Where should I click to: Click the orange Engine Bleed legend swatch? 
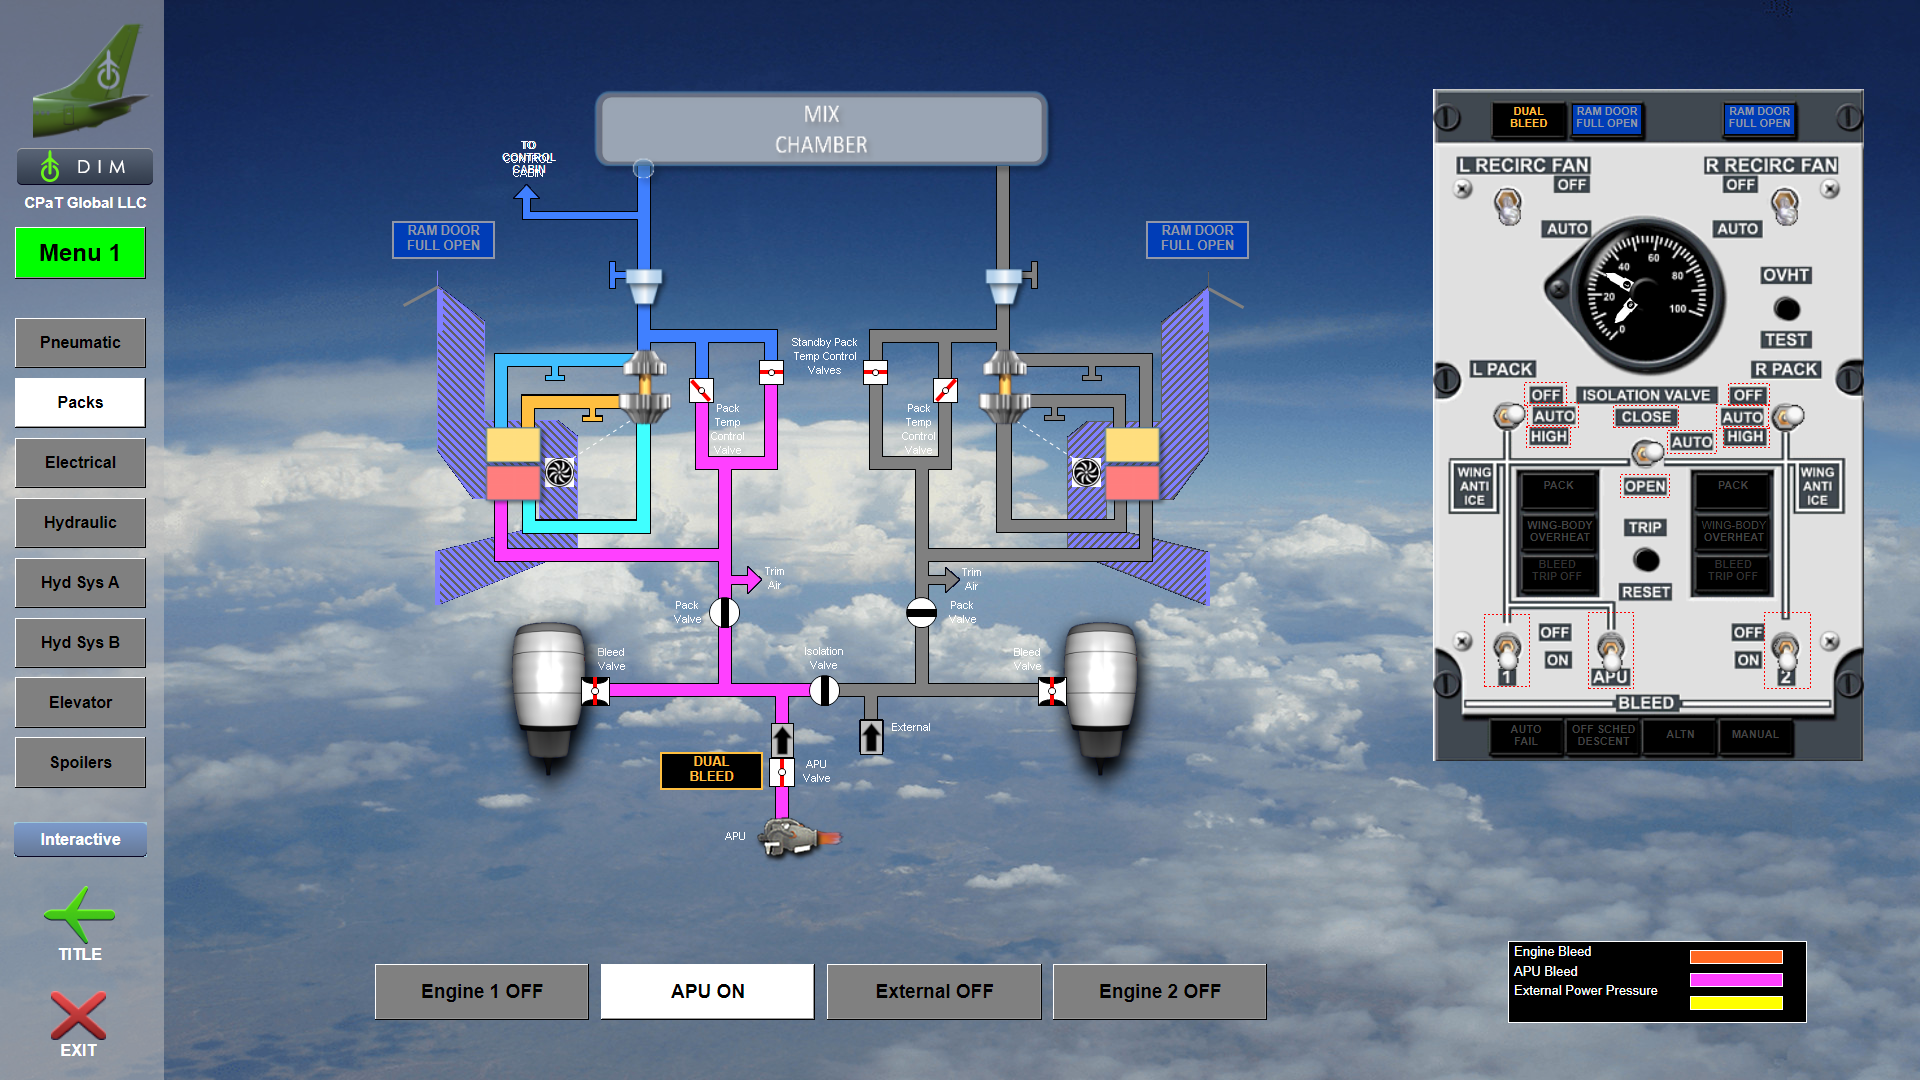[x=1736, y=957]
